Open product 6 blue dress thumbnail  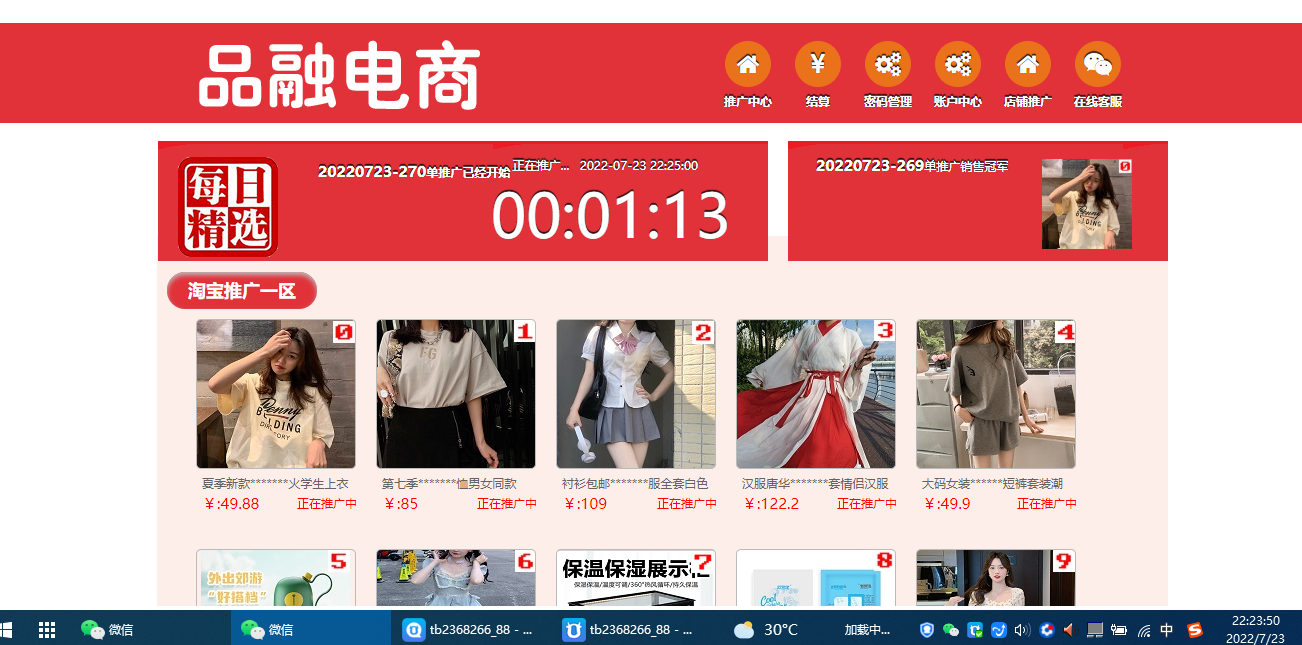click(x=456, y=578)
